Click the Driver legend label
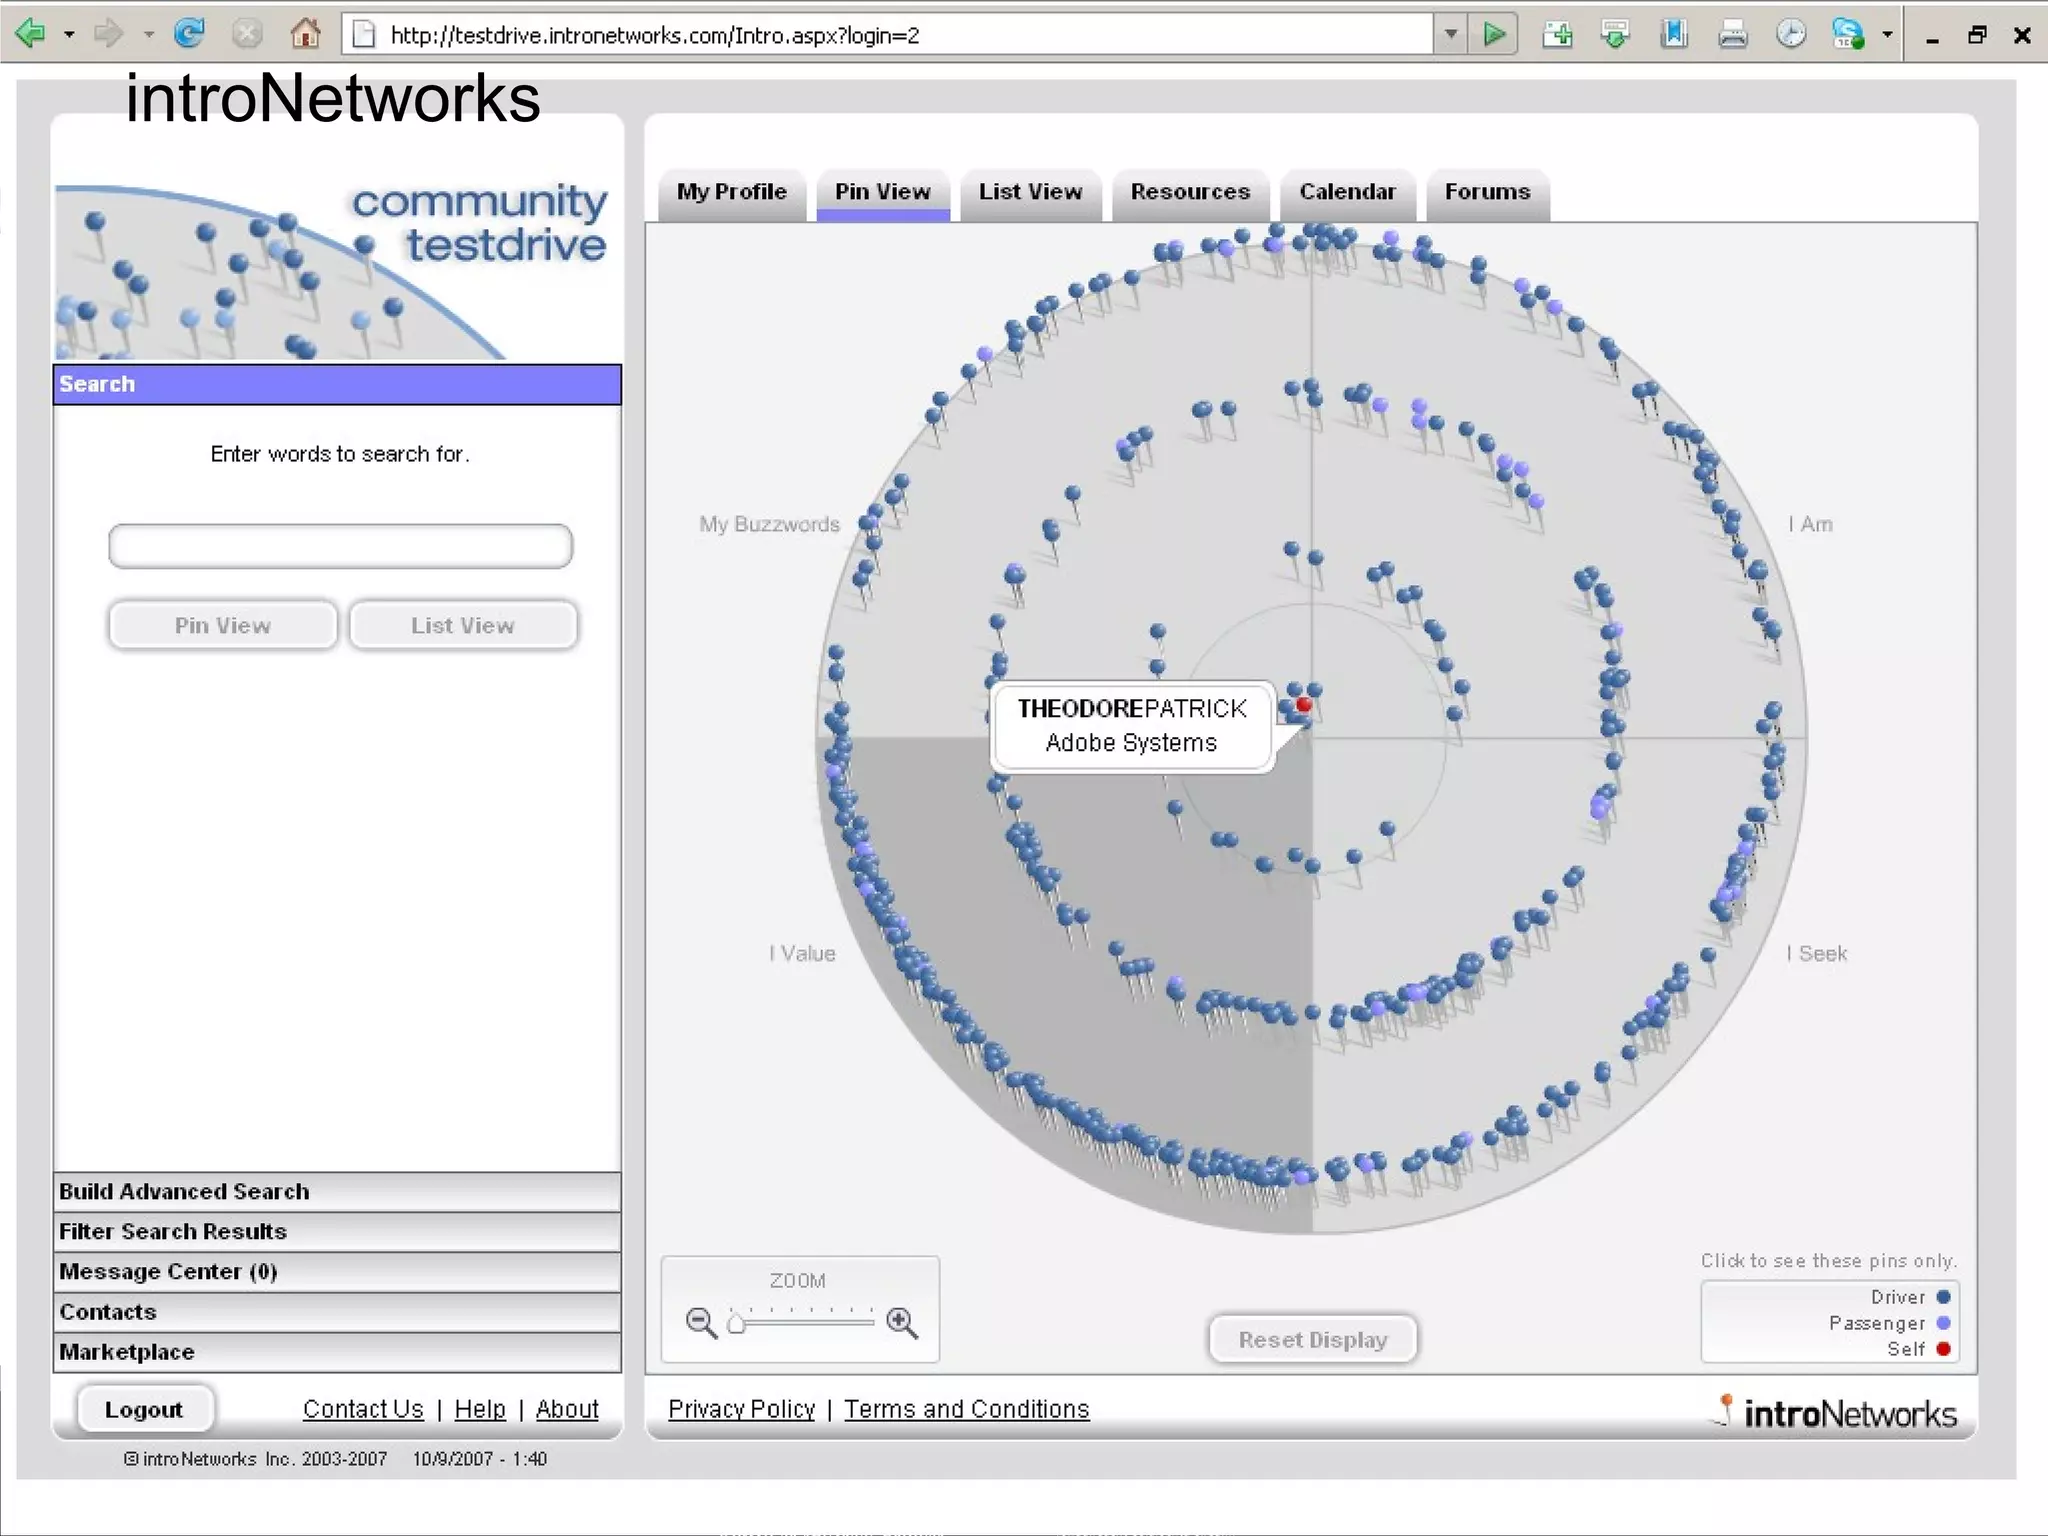Viewport: 2048px width, 1536px height. (1897, 1297)
